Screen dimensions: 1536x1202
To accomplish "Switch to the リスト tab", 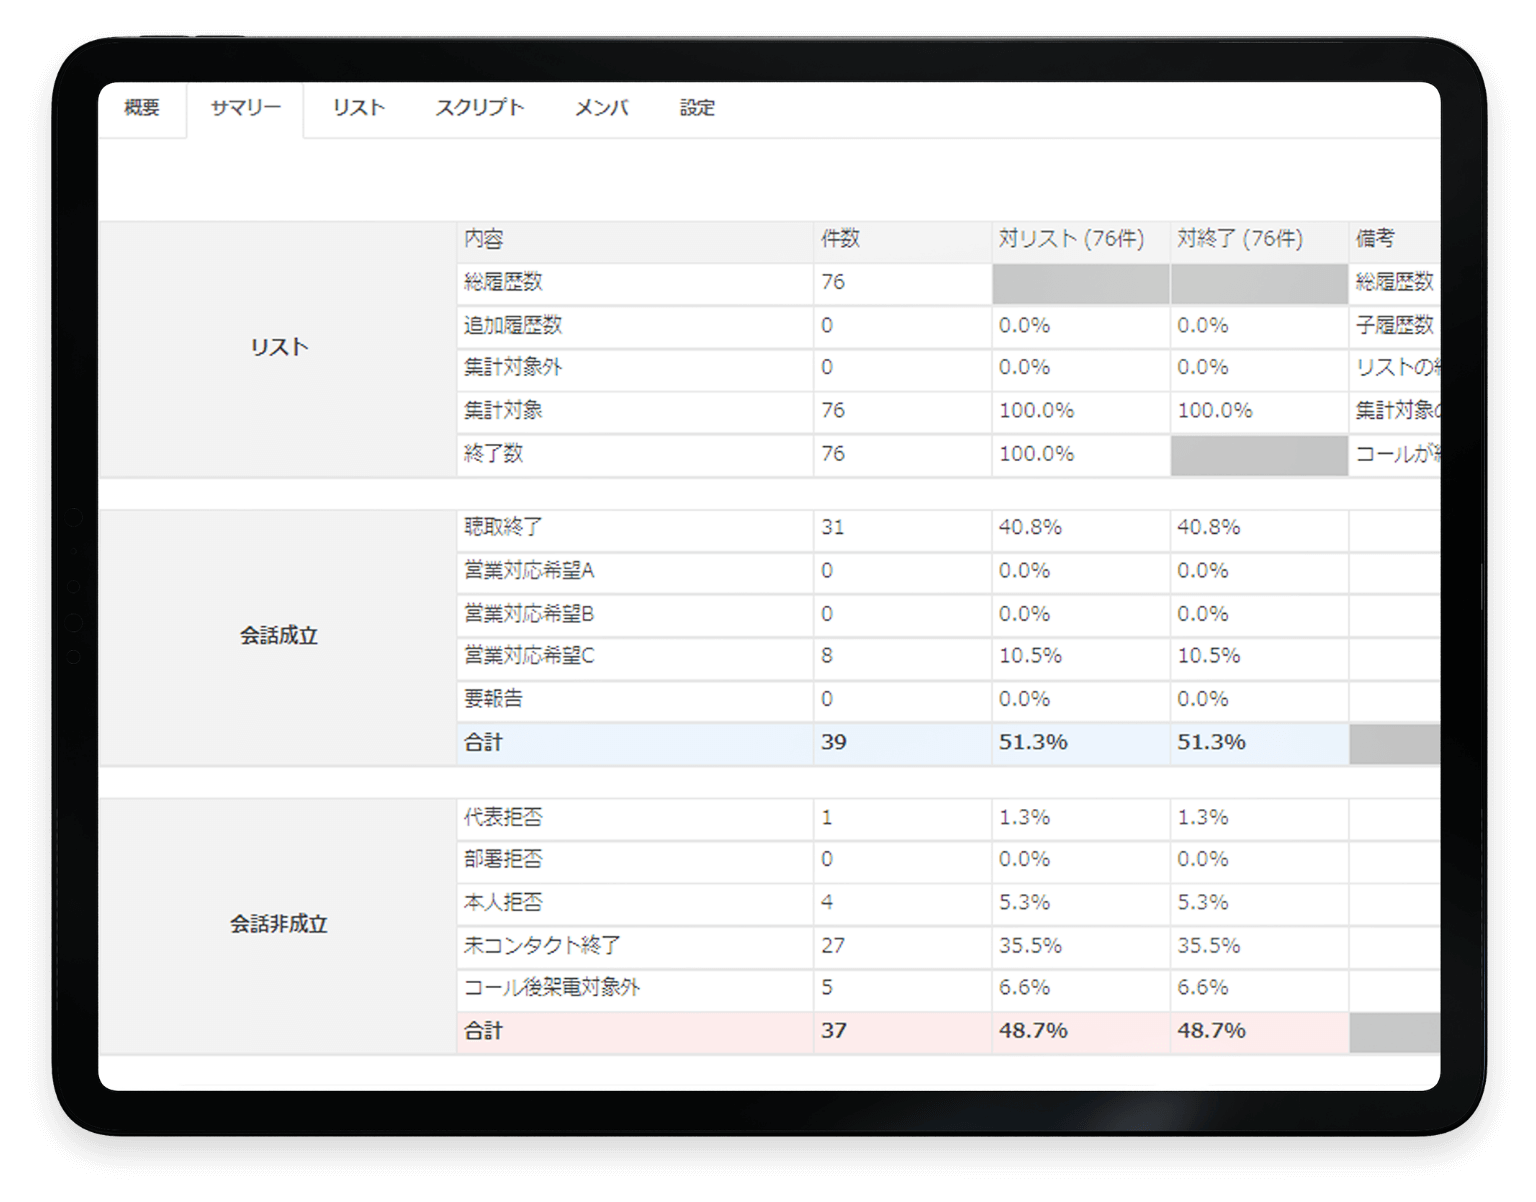I will tap(358, 108).
